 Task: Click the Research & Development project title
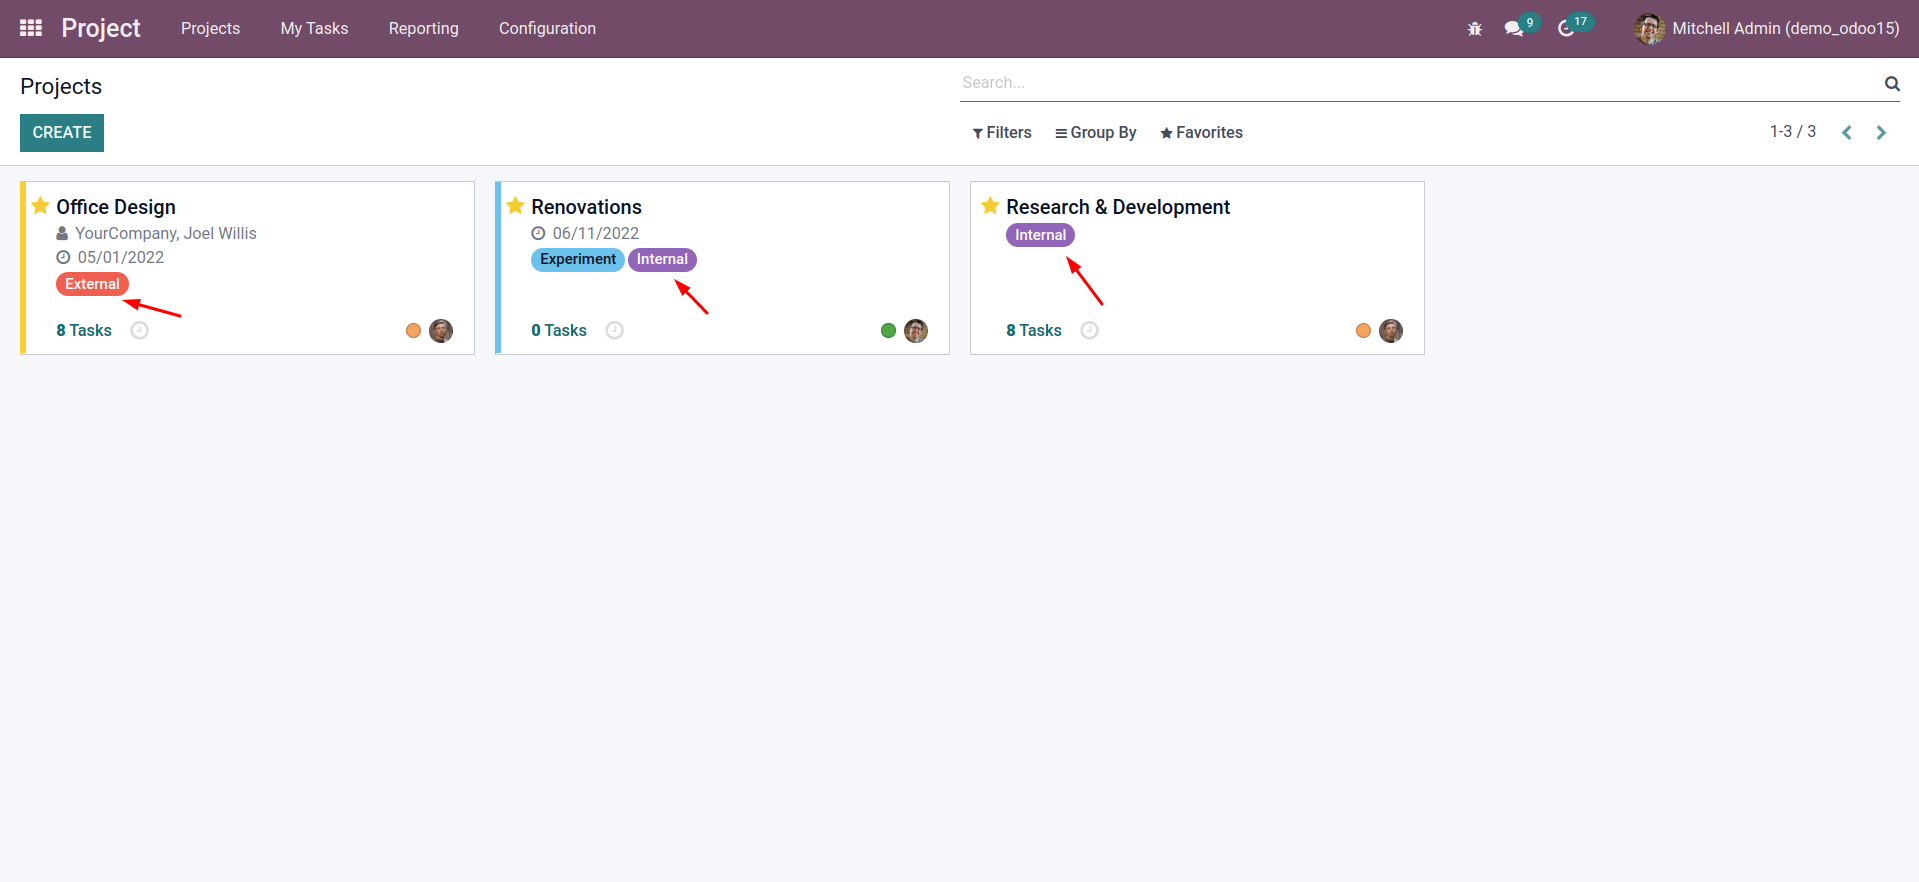(x=1118, y=207)
